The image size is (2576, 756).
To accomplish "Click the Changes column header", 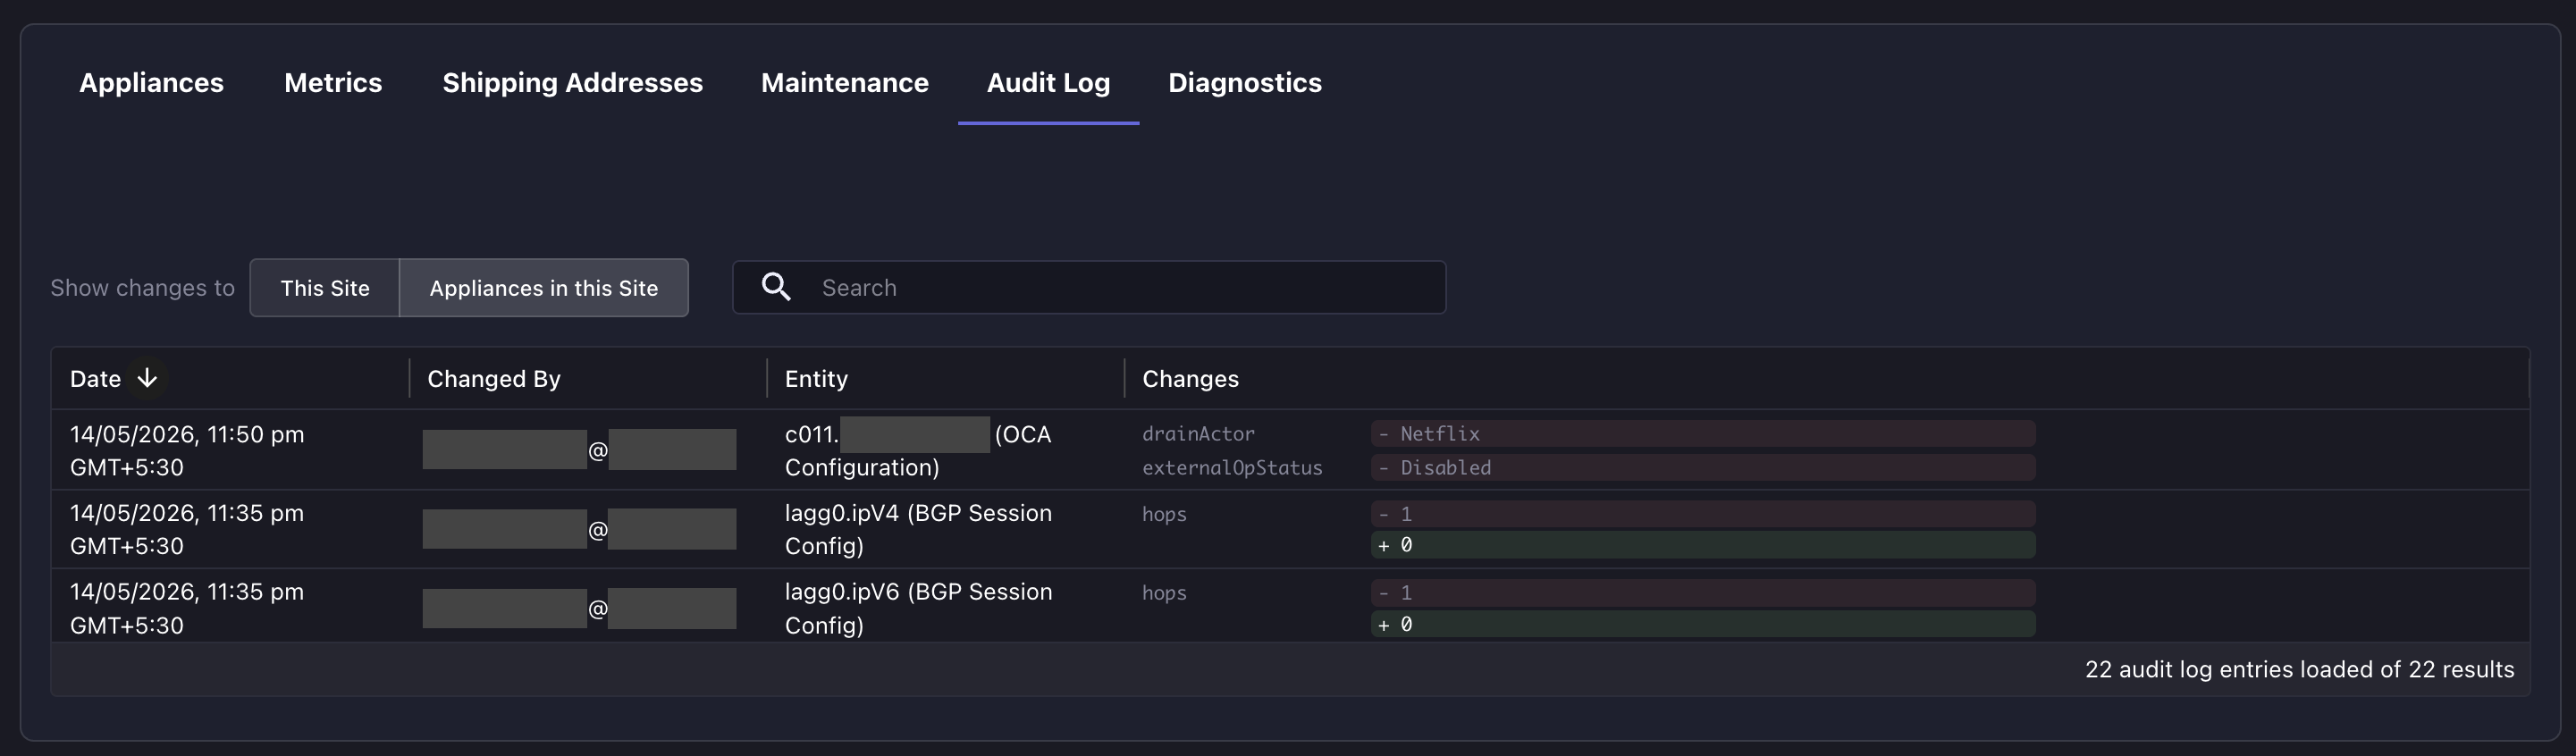I will point(1190,379).
